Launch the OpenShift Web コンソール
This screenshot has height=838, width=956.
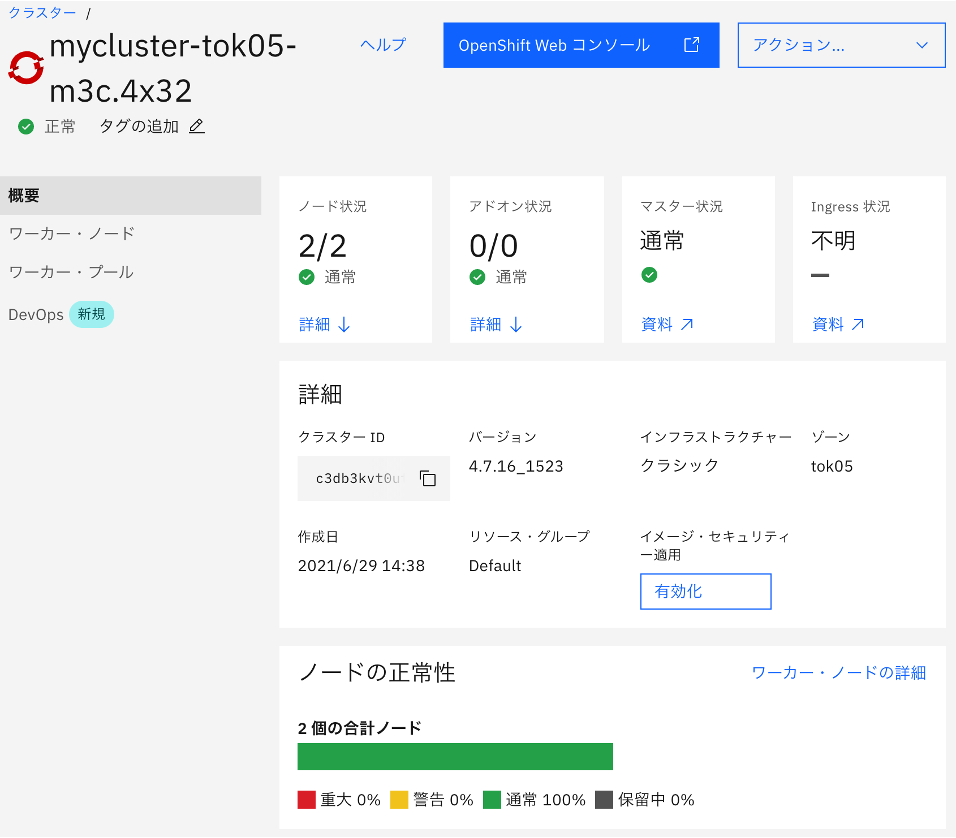click(581, 45)
